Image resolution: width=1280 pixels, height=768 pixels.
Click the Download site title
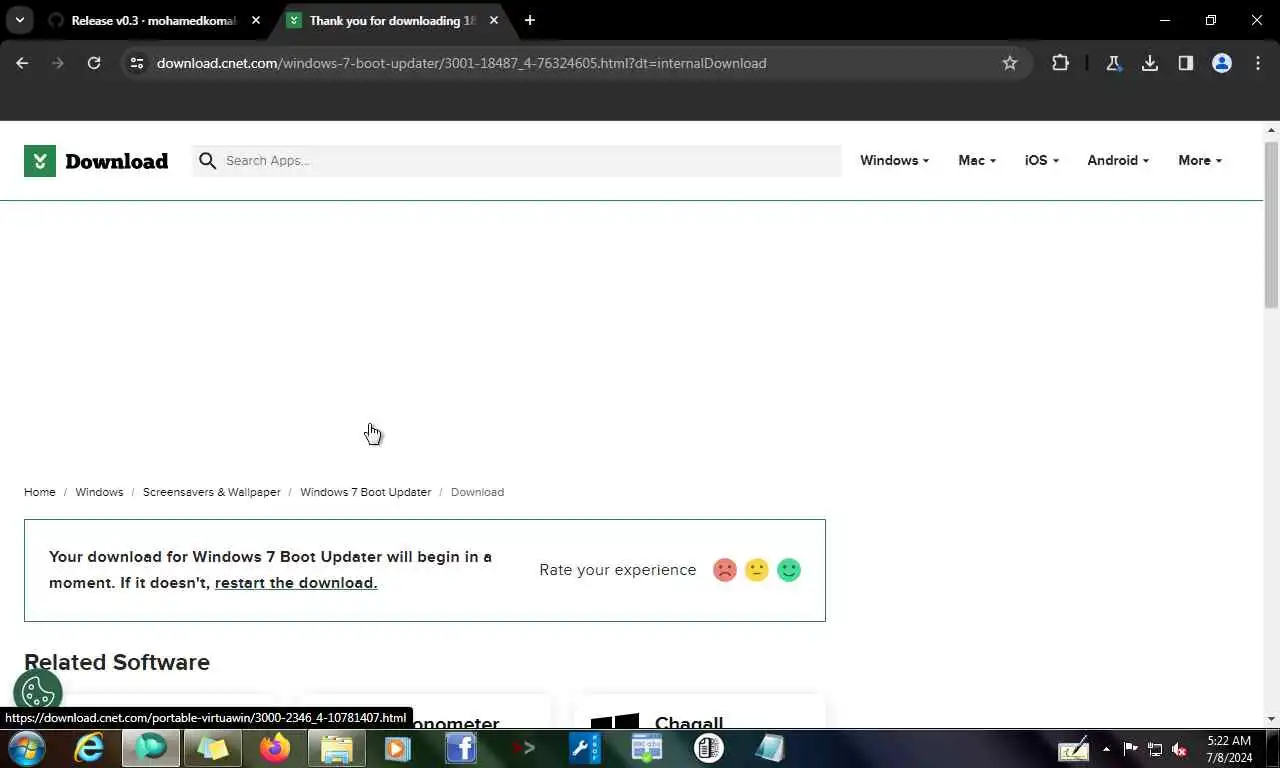click(116, 161)
